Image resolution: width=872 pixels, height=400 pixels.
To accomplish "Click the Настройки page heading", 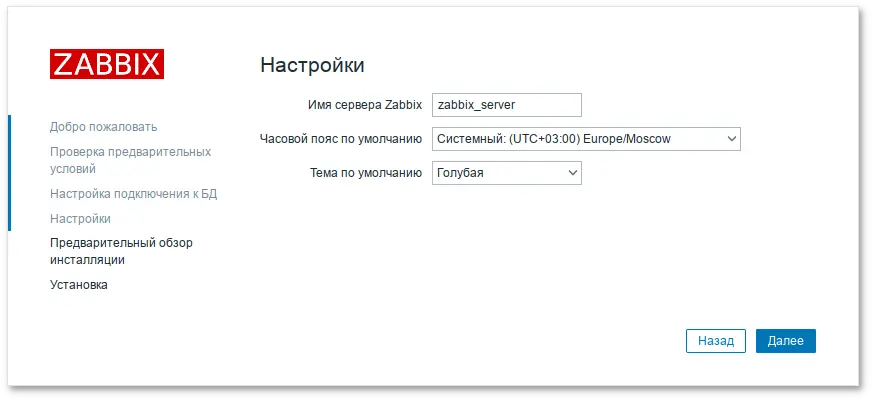I will (x=313, y=65).
